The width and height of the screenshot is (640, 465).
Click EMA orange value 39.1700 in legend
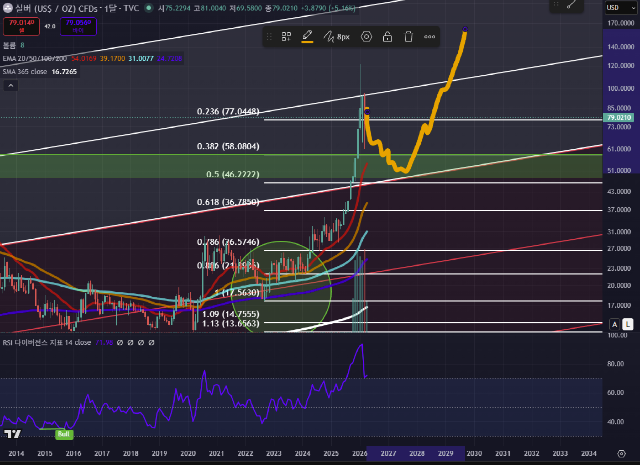tap(112, 58)
